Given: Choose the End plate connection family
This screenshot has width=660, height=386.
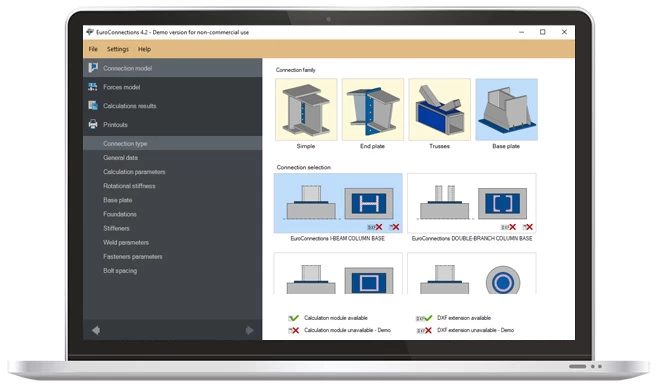Looking at the screenshot, I should point(373,109).
